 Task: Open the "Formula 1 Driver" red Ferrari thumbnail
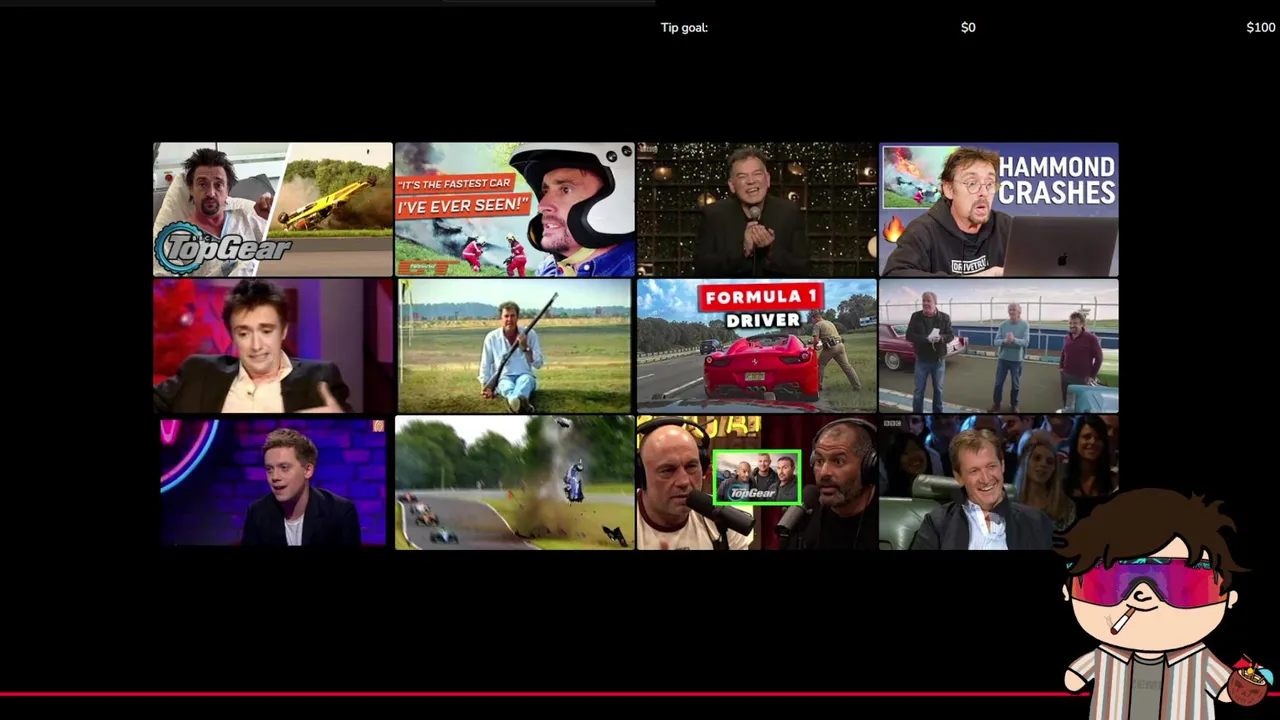pyautogui.click(x=757, y=346)
